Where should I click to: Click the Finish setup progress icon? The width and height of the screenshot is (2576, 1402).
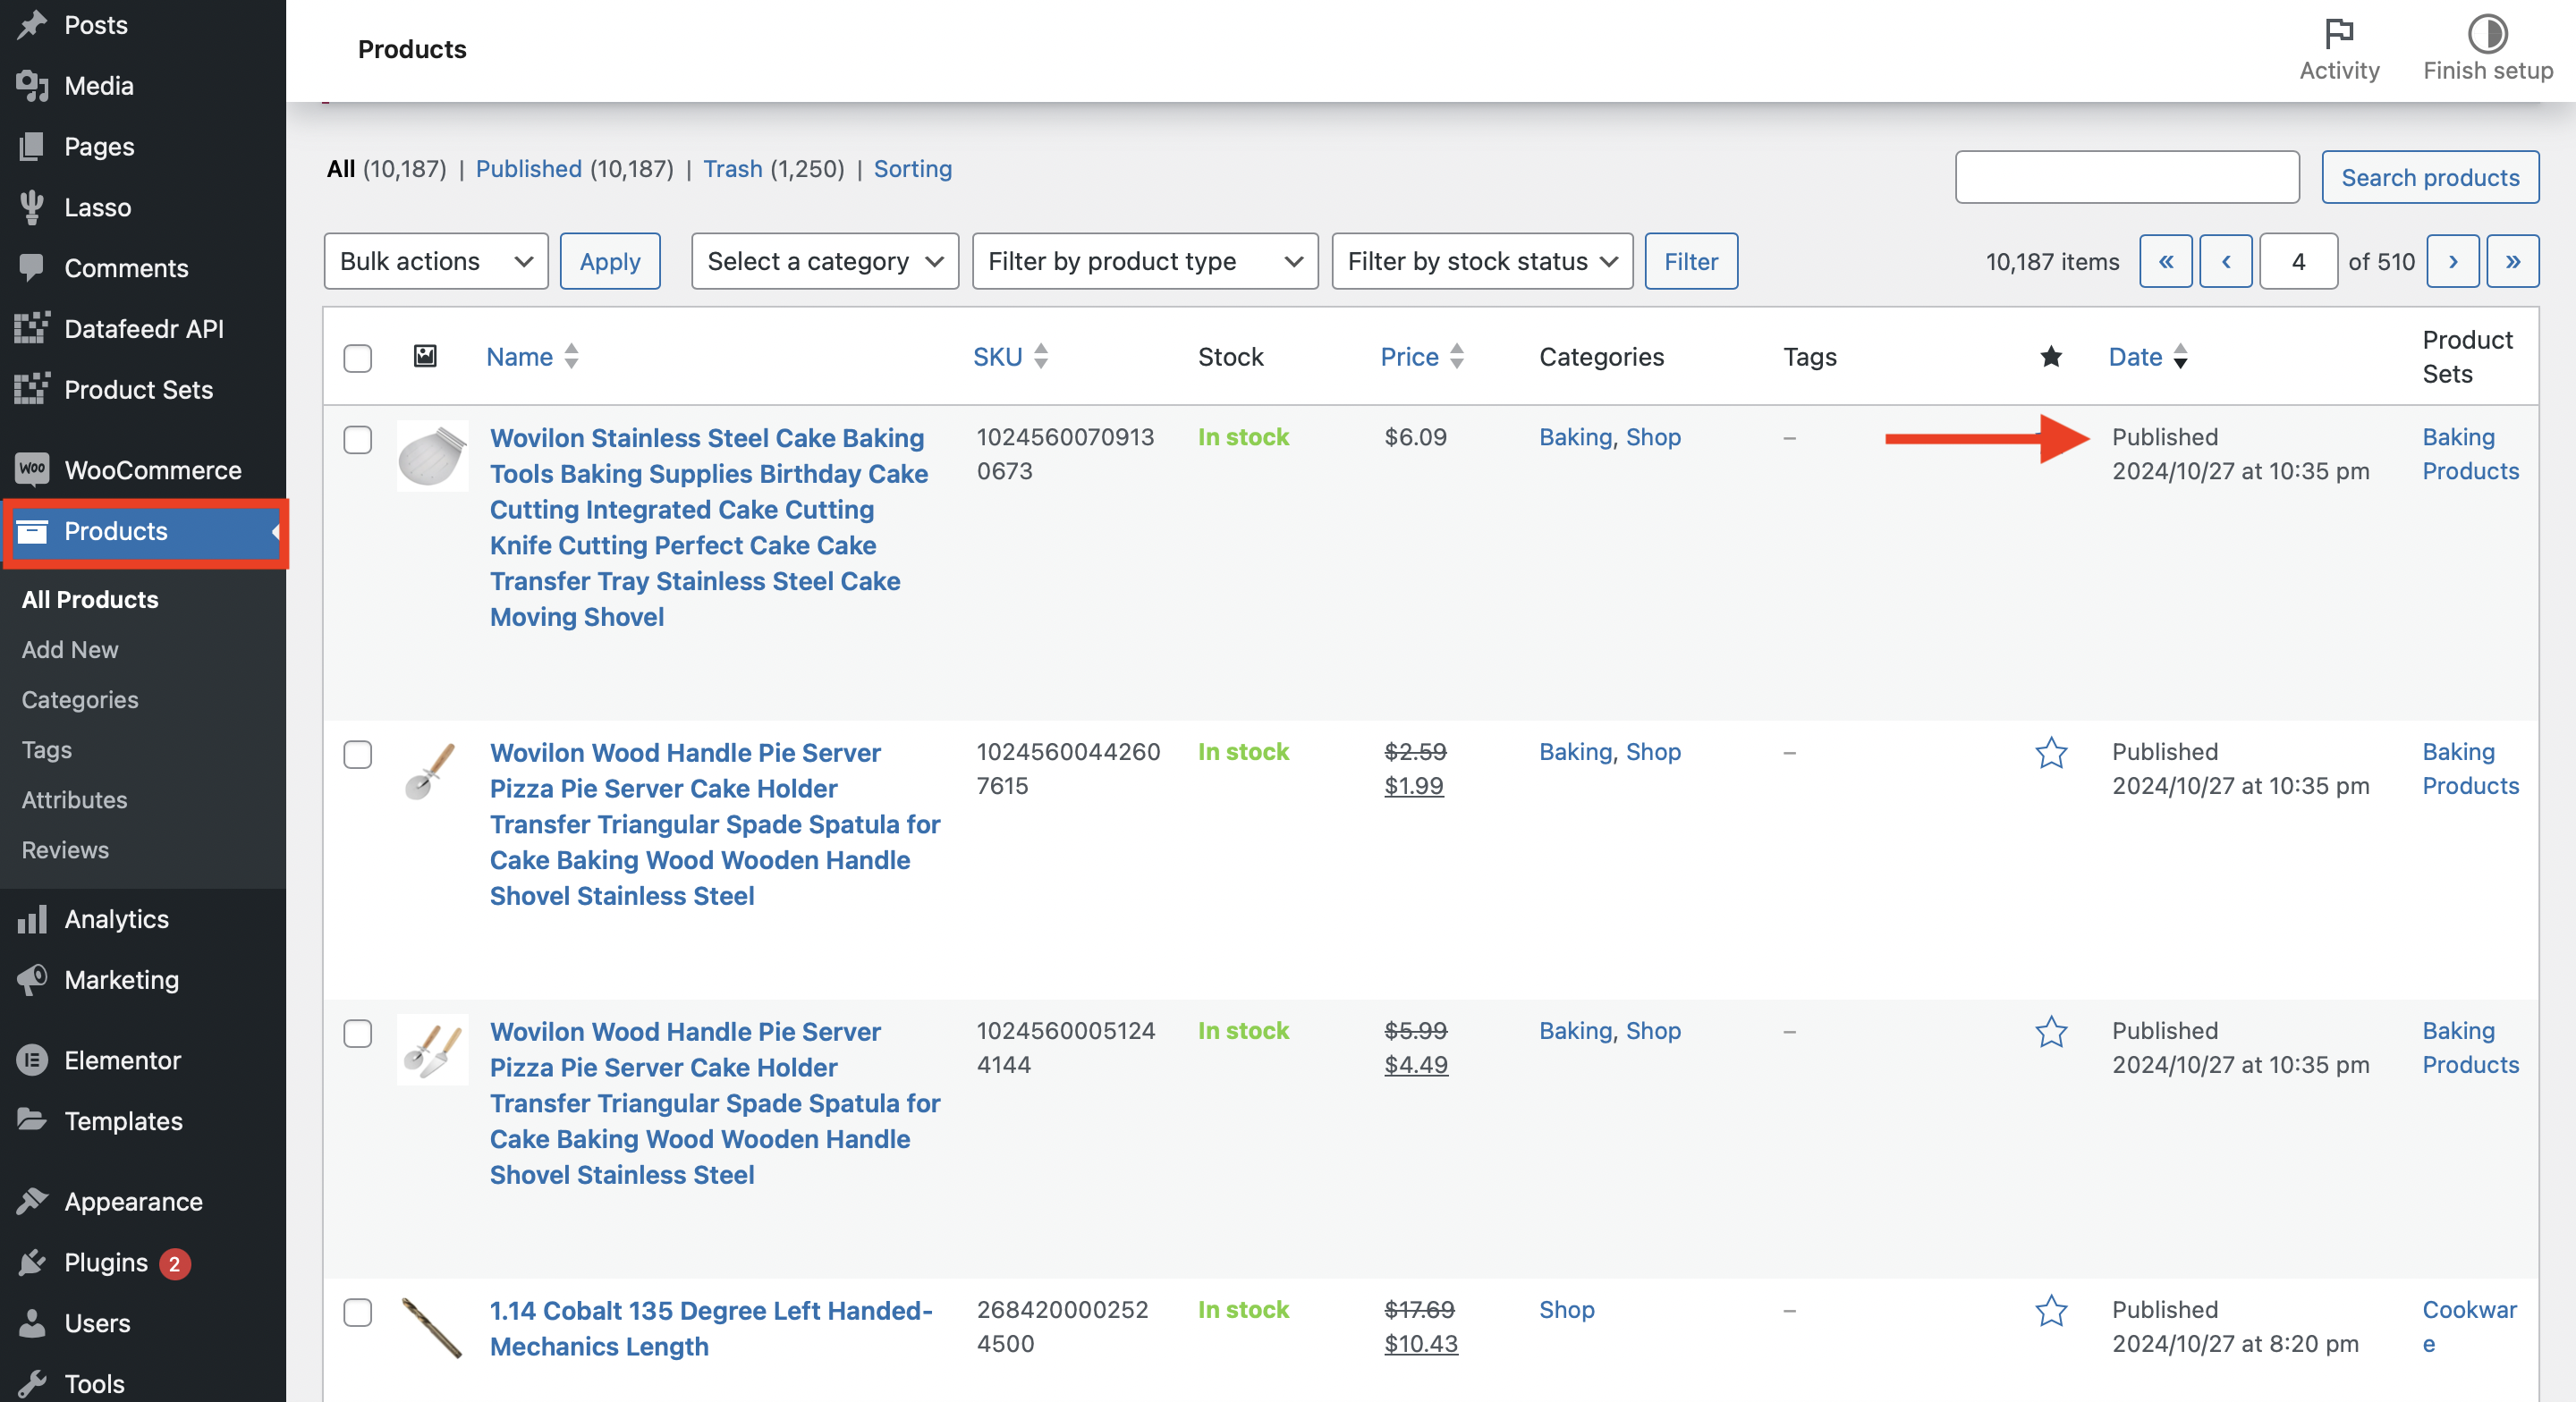pyautogui.click(x=2487, y=33)
